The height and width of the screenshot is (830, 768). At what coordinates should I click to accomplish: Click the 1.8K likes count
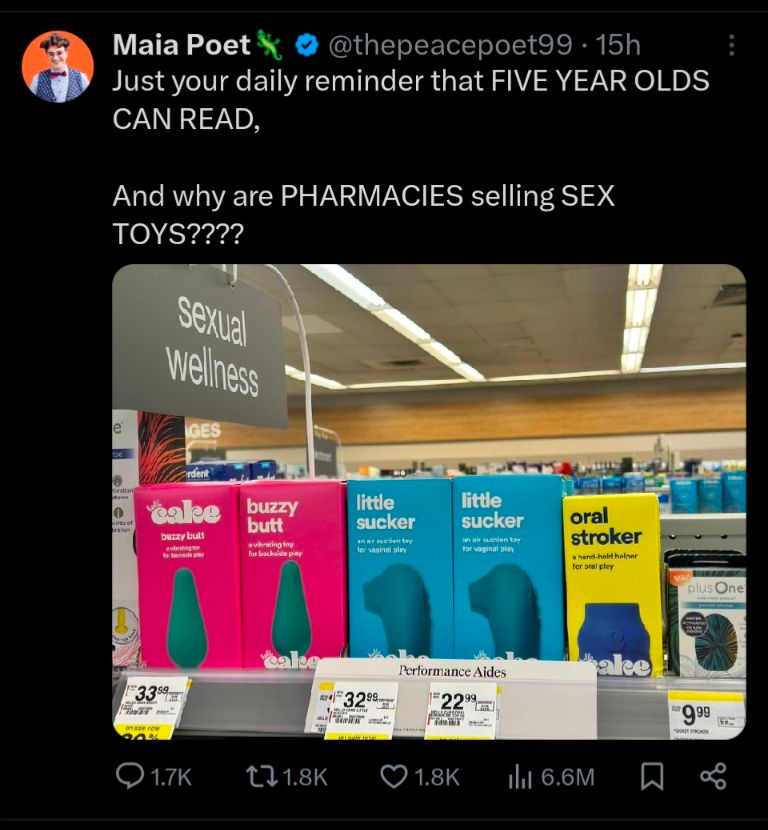pyautogui.click(x=437, y=778)
